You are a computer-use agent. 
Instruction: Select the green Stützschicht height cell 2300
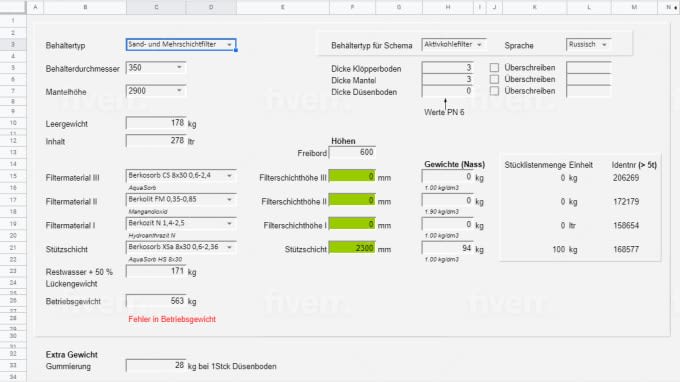point(352,248)
